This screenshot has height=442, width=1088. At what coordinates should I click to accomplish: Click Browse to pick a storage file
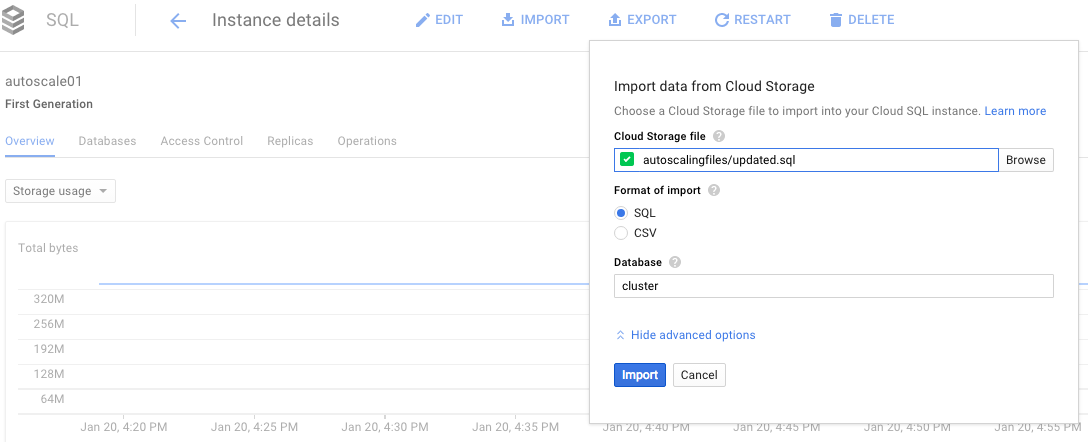coord(1026,160)
